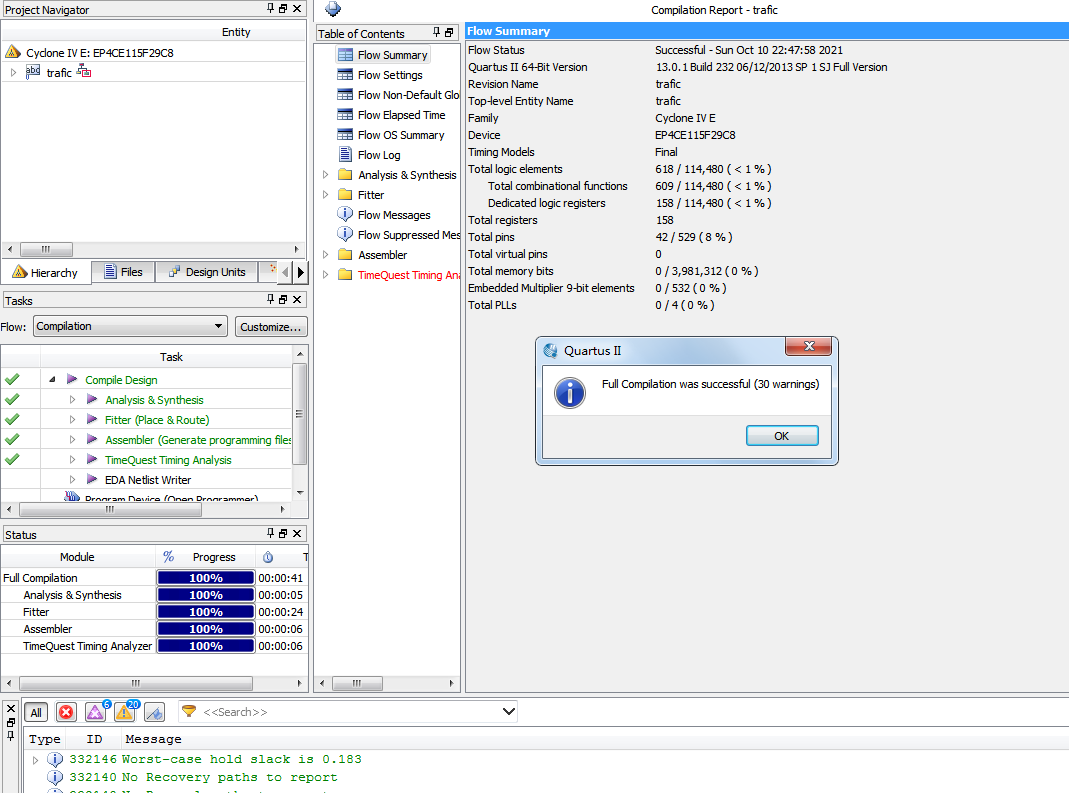The width and height of the screenshot is (1069, 793).
Task: Click the Flow Summary table icon
Action: pyautogui.click(x=346, y=55)
